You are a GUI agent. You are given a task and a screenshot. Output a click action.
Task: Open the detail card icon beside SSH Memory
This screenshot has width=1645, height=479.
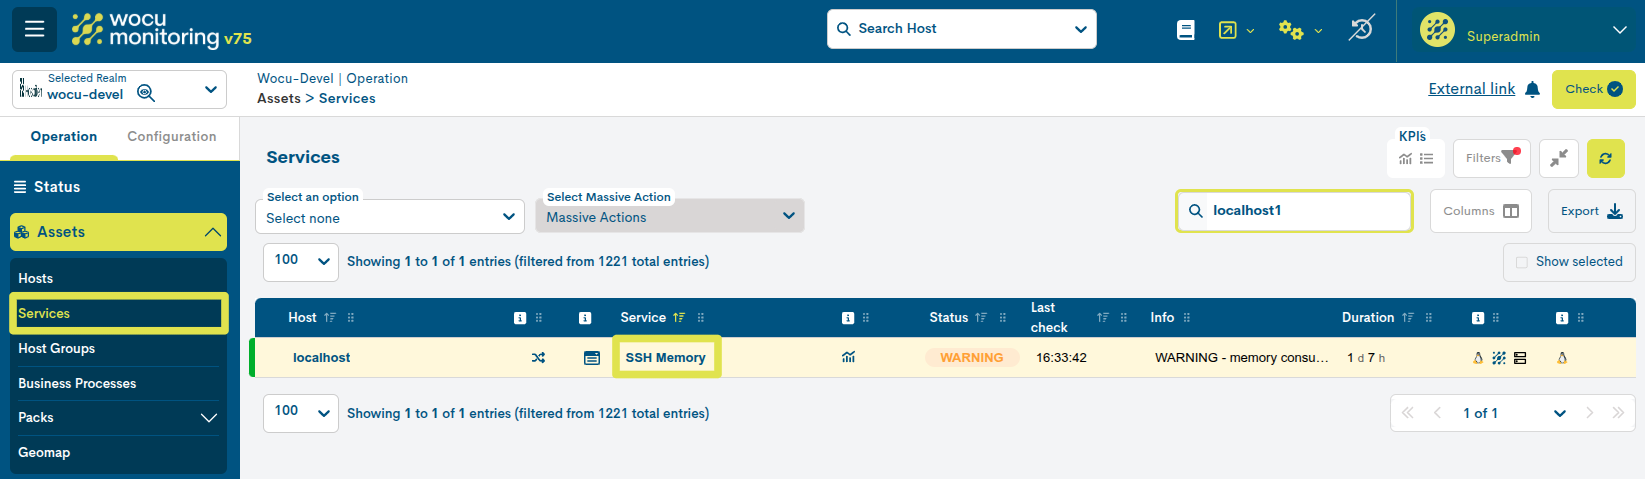[592, 357]
